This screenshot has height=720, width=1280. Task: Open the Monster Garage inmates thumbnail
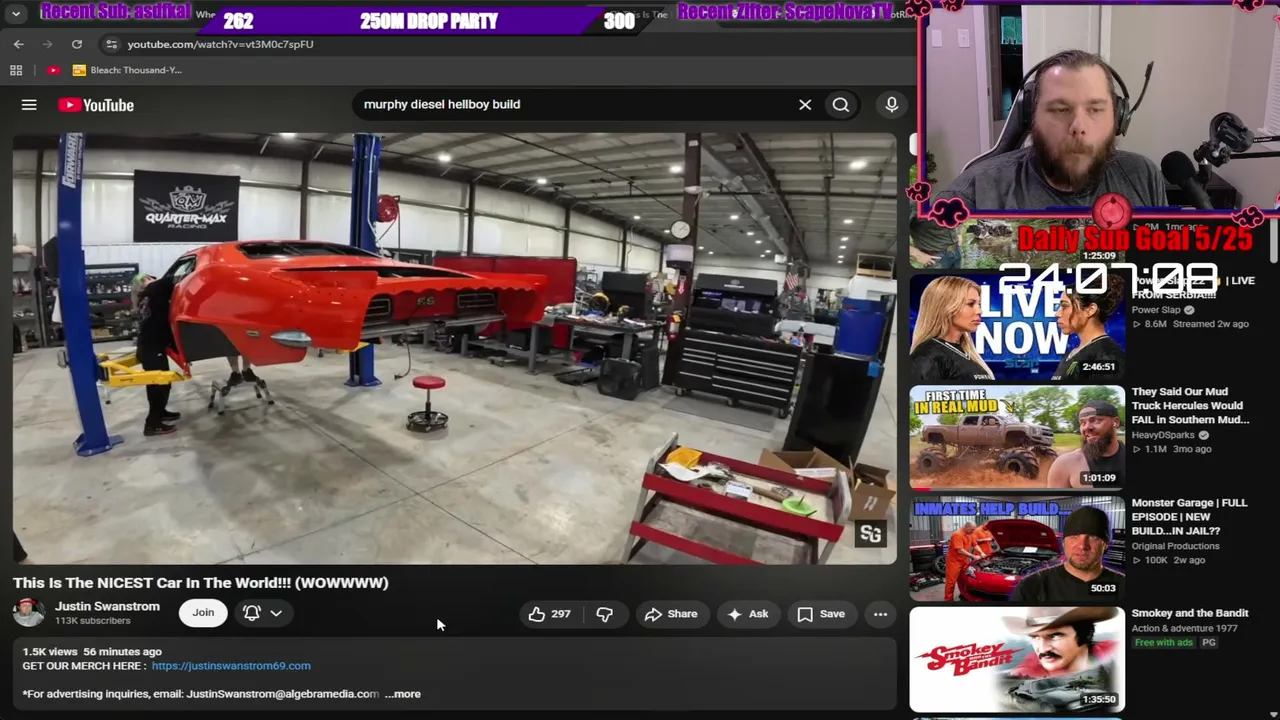point(1017,548)
